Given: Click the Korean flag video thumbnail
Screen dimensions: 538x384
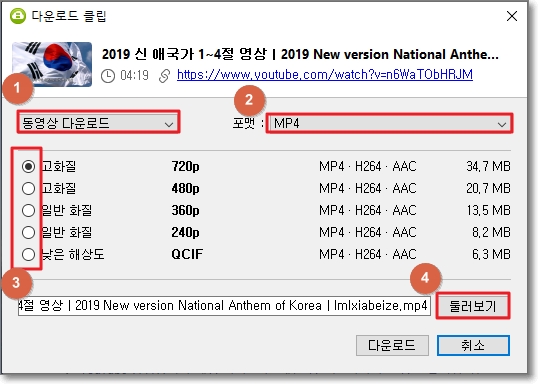Looking at the screenshot, I should coord(52,64).
